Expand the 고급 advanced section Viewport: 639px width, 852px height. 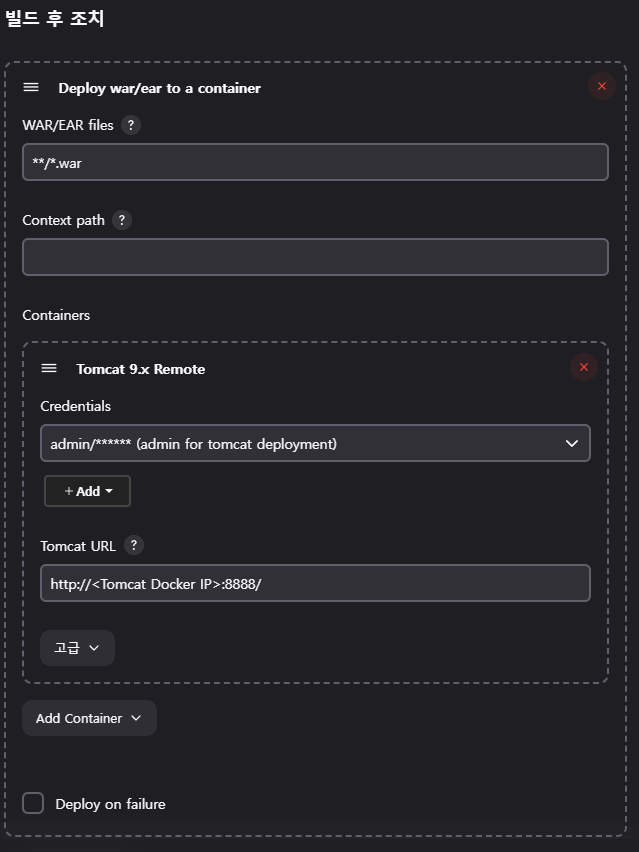77,648
